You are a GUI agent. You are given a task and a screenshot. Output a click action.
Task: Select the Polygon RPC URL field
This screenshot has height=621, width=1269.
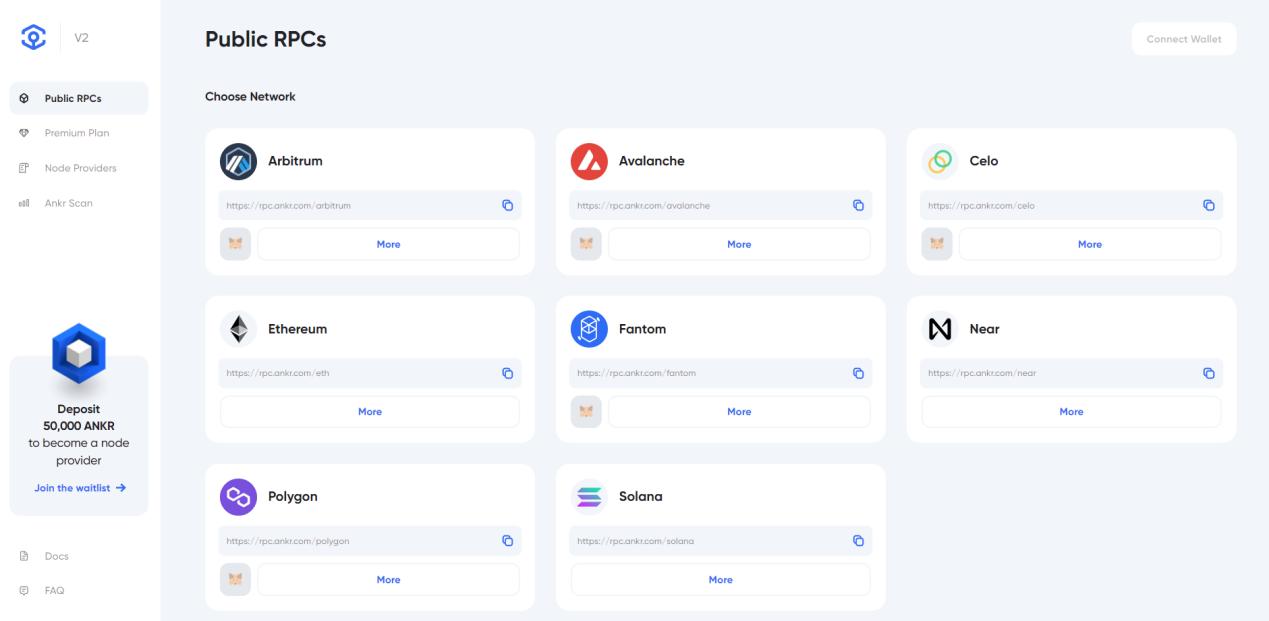(370, 541)
